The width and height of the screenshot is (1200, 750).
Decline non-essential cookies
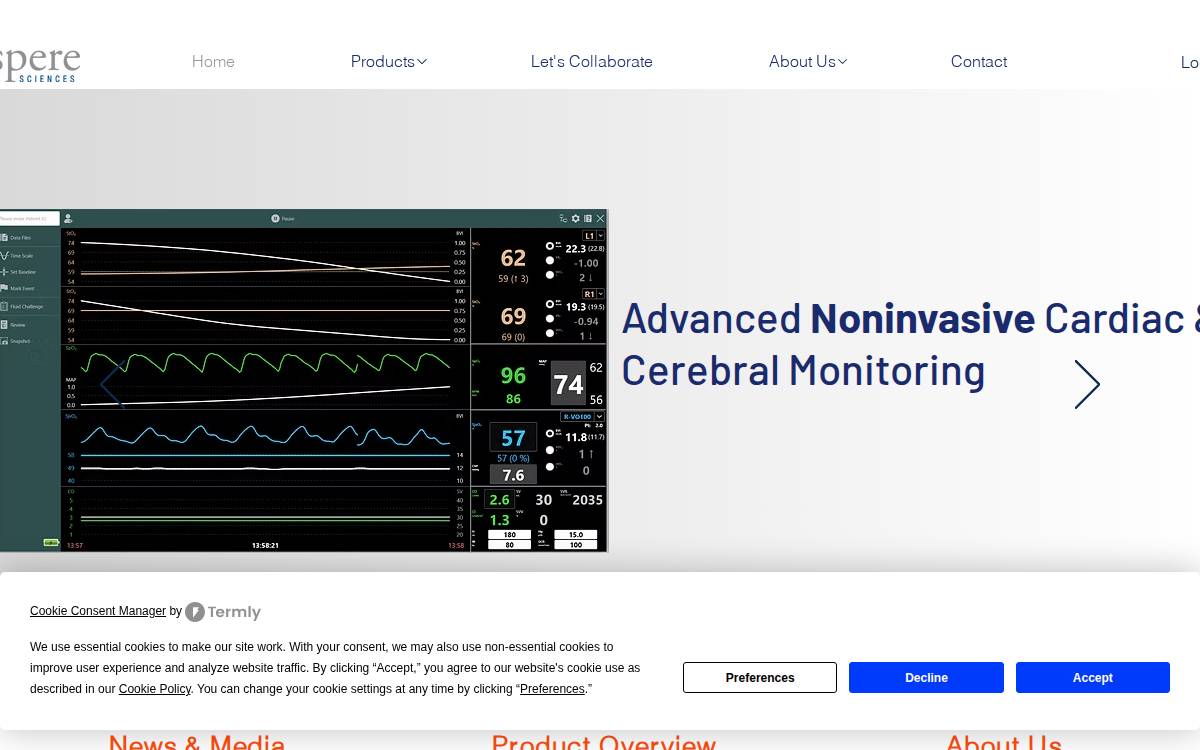[x=926, y=677]
